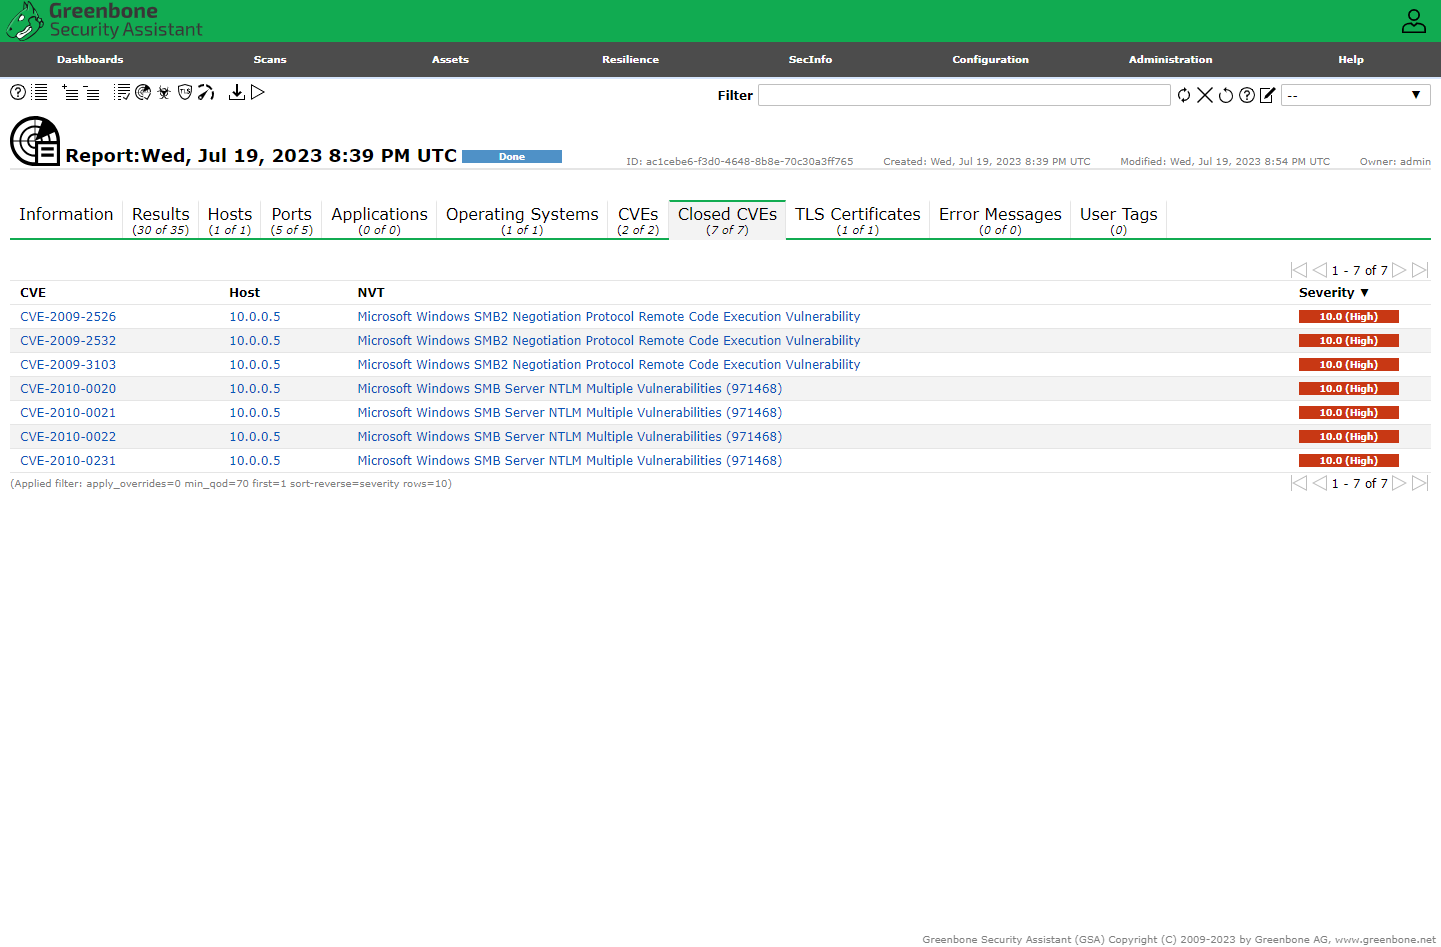This screenshot has height=947, width=1441.
Task: Sort by the CVE column header
Action: (x=33, y=293)
